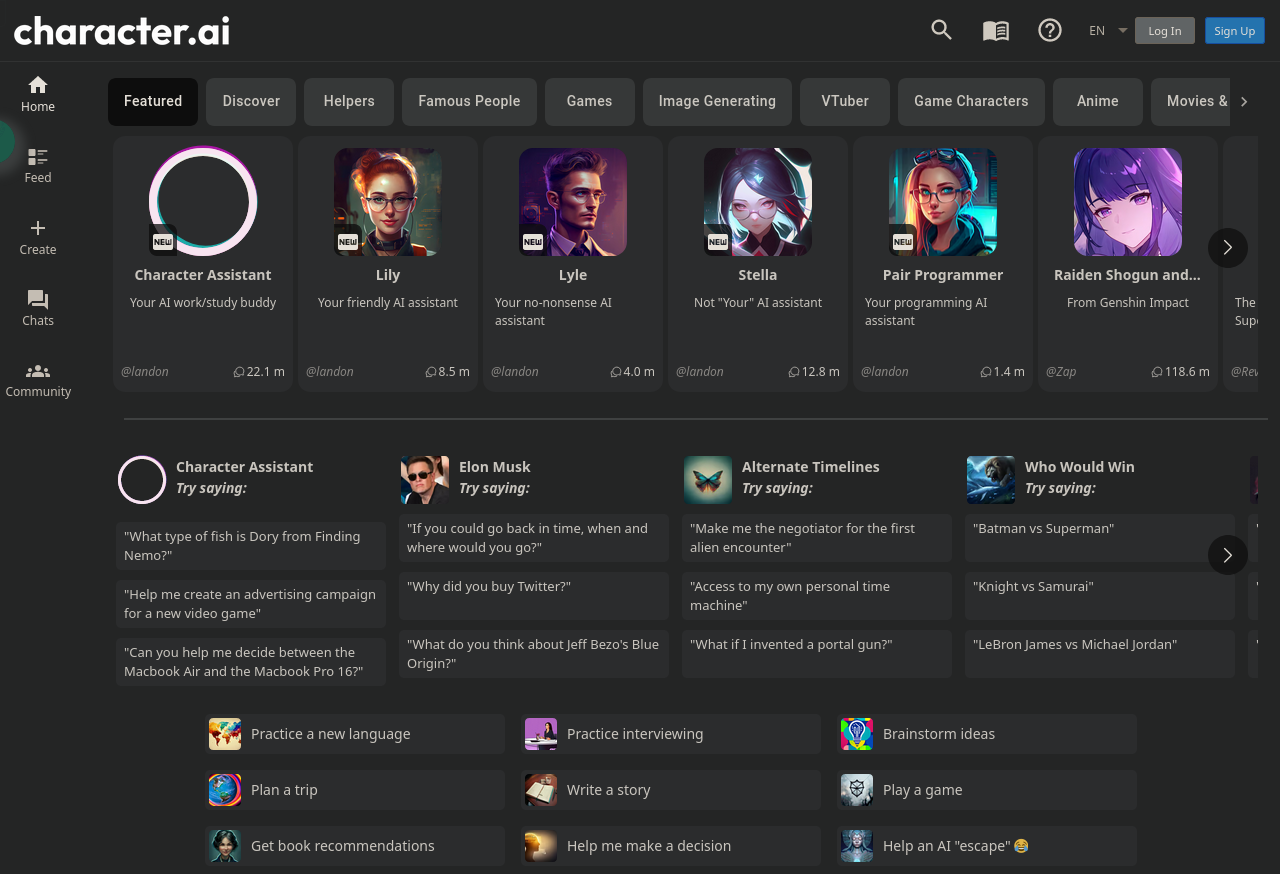
Task: Open the Games tab
Action: (x=590, y=102)
